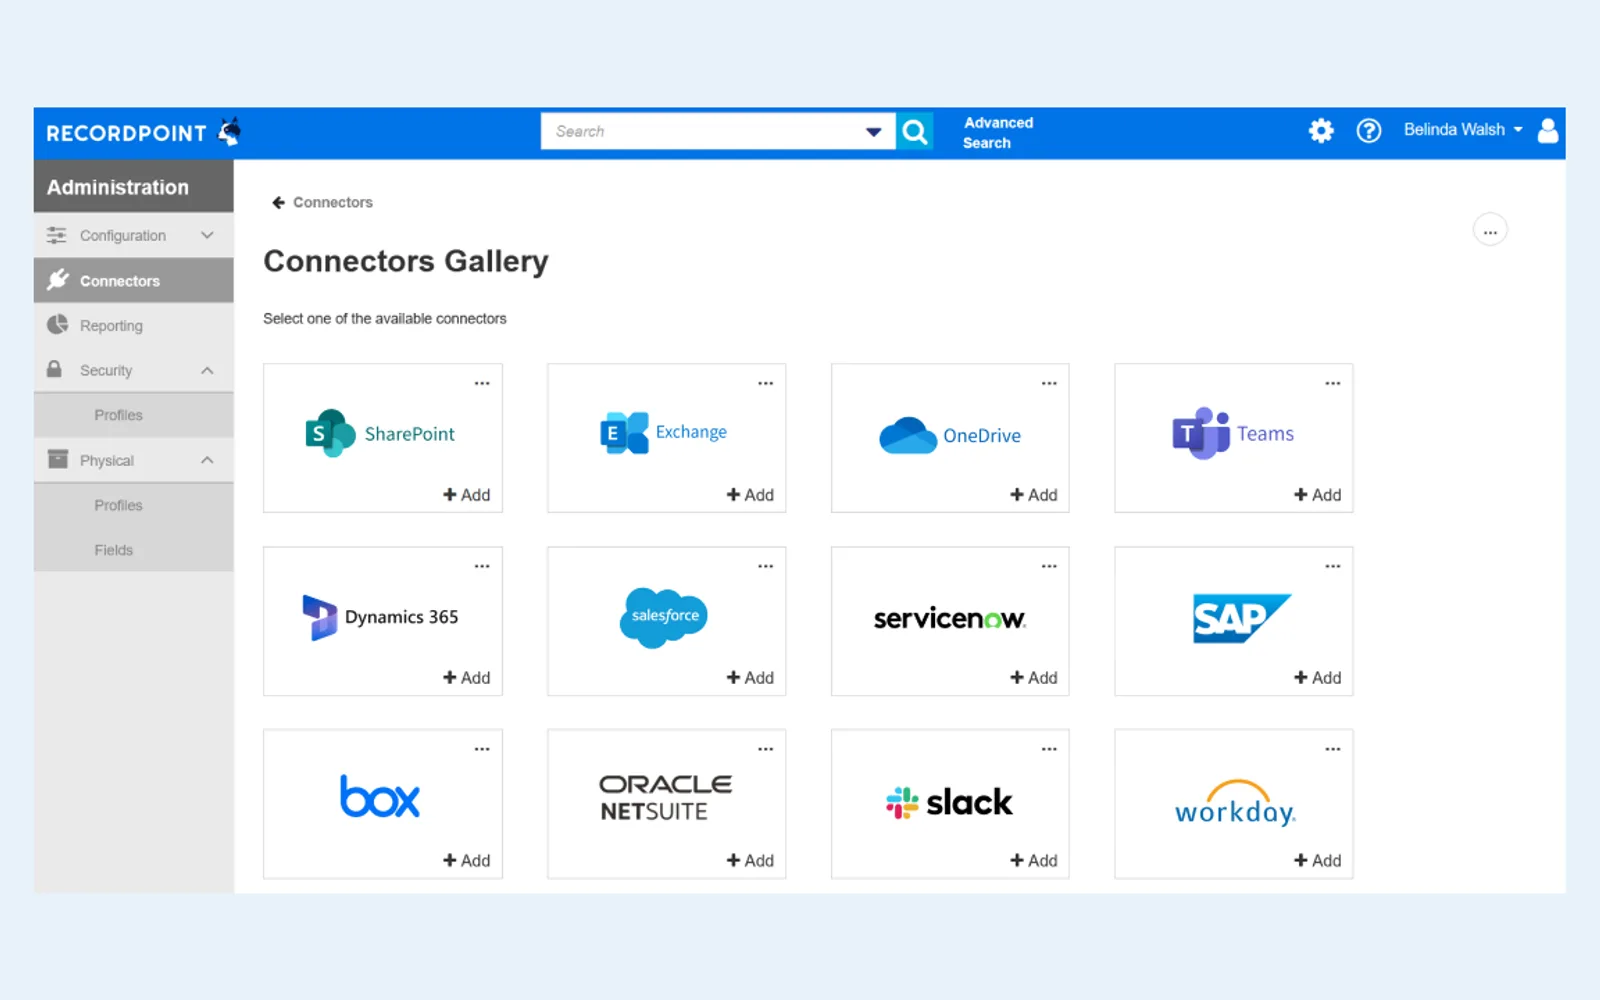Open Box card ellipsis menu
This screenshot has width=1600, height=1000.
482,749
